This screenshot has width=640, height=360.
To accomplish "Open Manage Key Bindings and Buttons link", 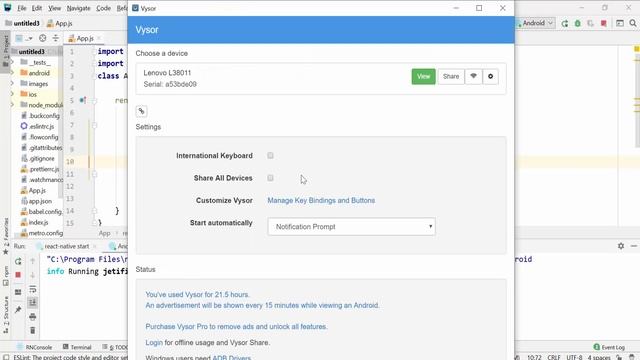I will point(321,200).
